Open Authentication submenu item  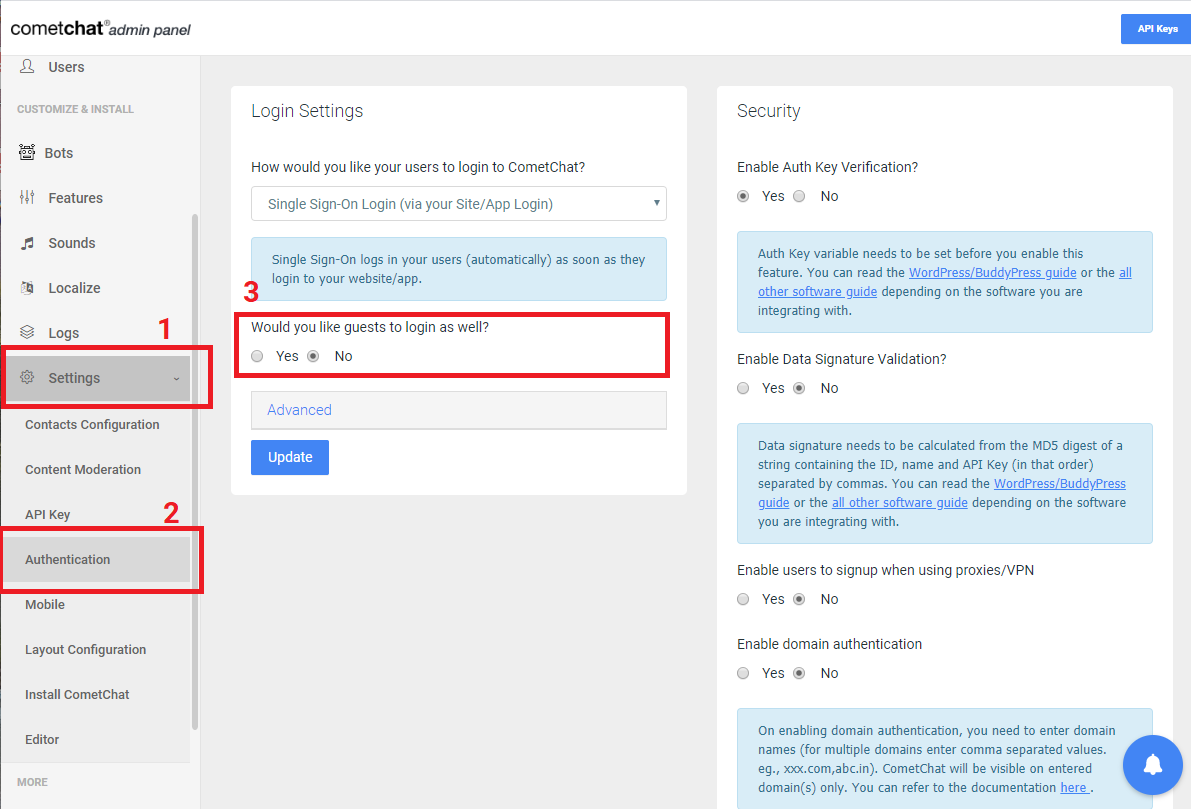point(96,560)
